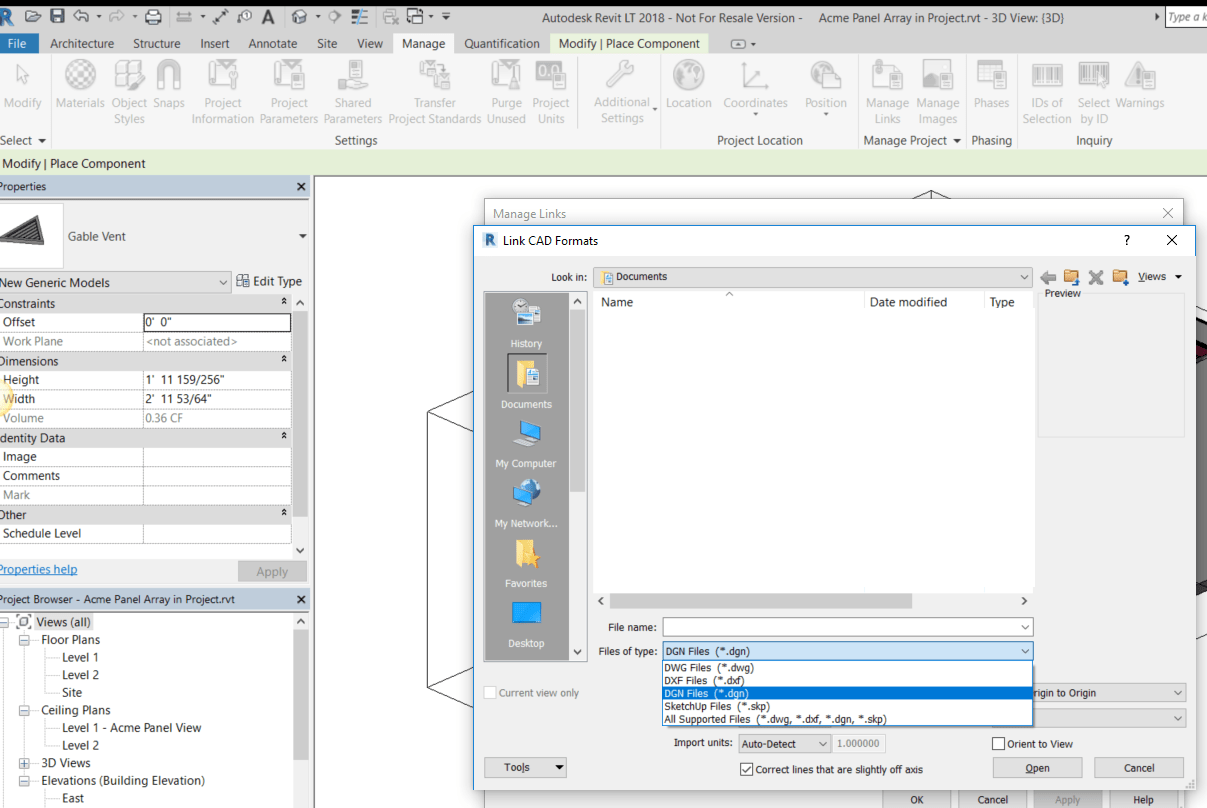Screen dimensions: 1207x808
Task: Click Transfer Project Standards
Action: [x=435, y=92]
